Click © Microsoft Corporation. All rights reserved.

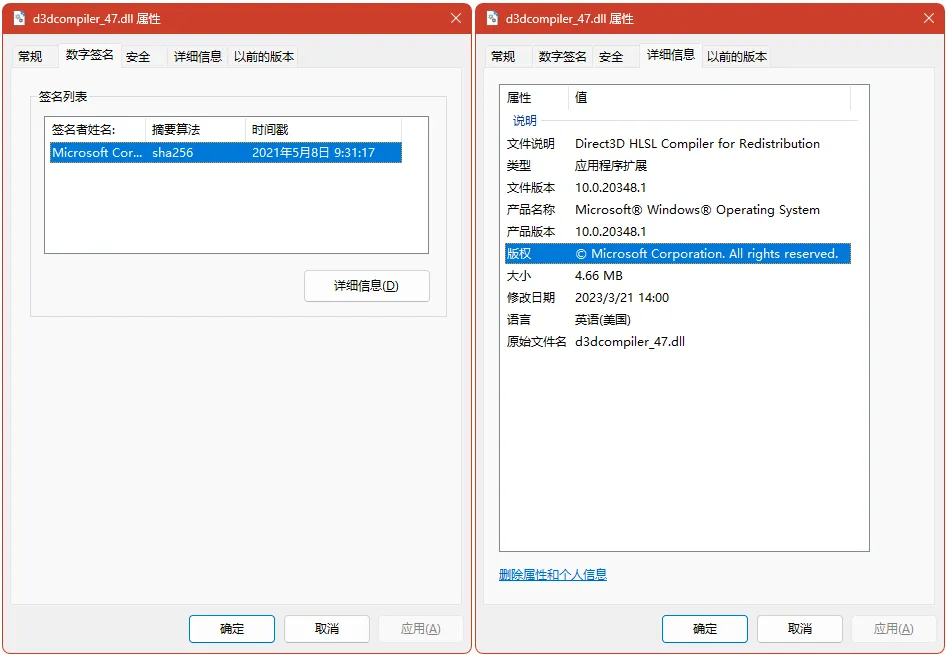(706, 254)
